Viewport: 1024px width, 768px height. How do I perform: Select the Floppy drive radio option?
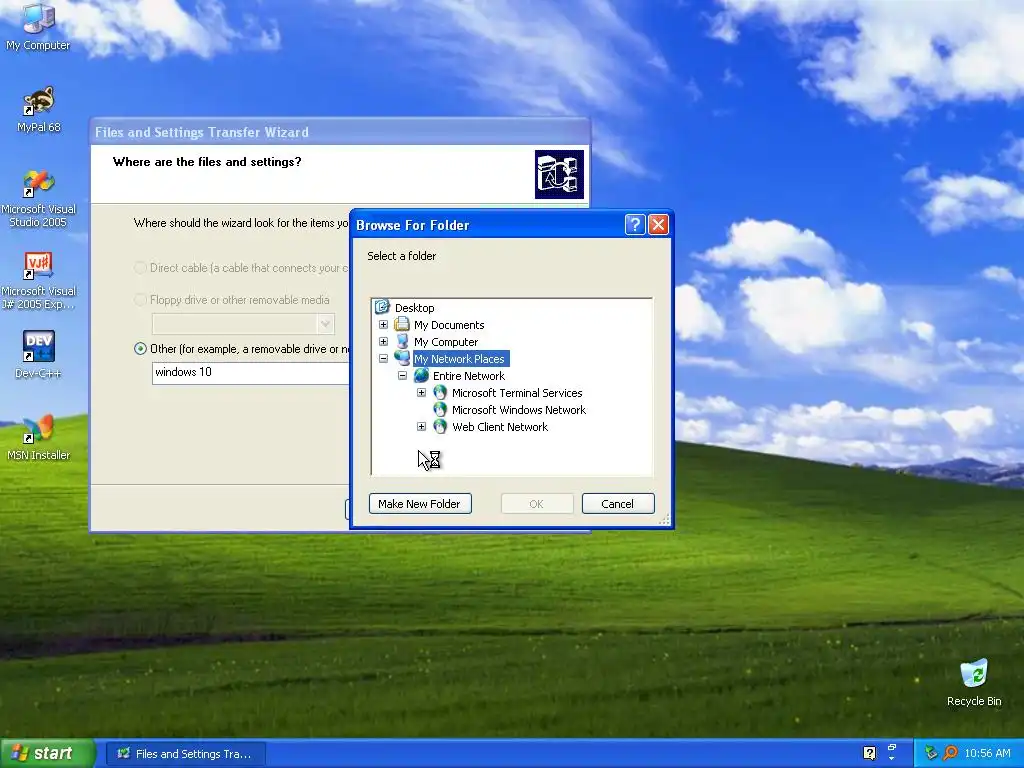(x=140, y=300)
